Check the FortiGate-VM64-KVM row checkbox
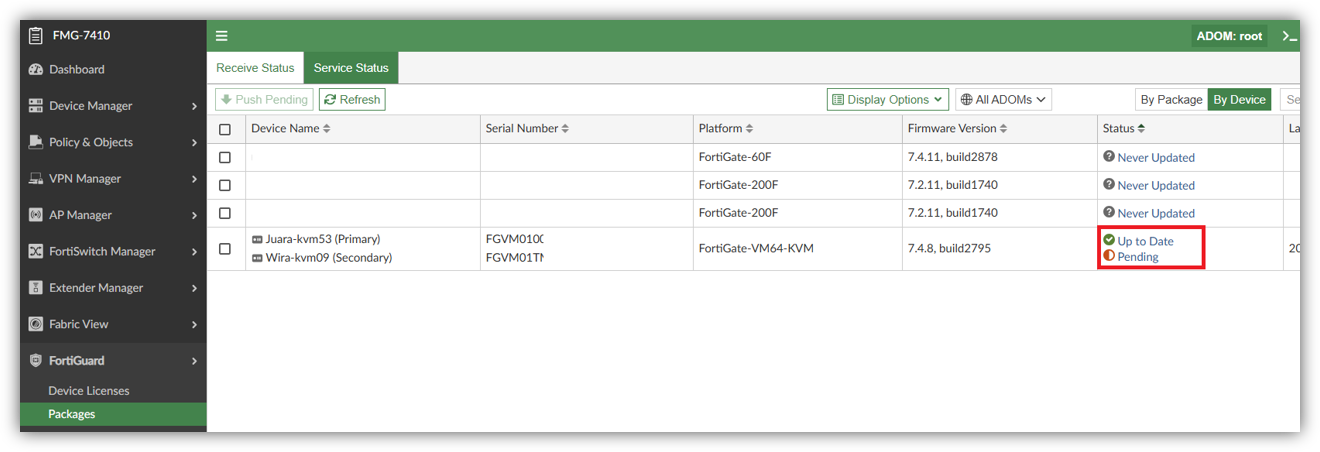The height and width of the screenshot is (452, 1320). click(x=225, y=249)
